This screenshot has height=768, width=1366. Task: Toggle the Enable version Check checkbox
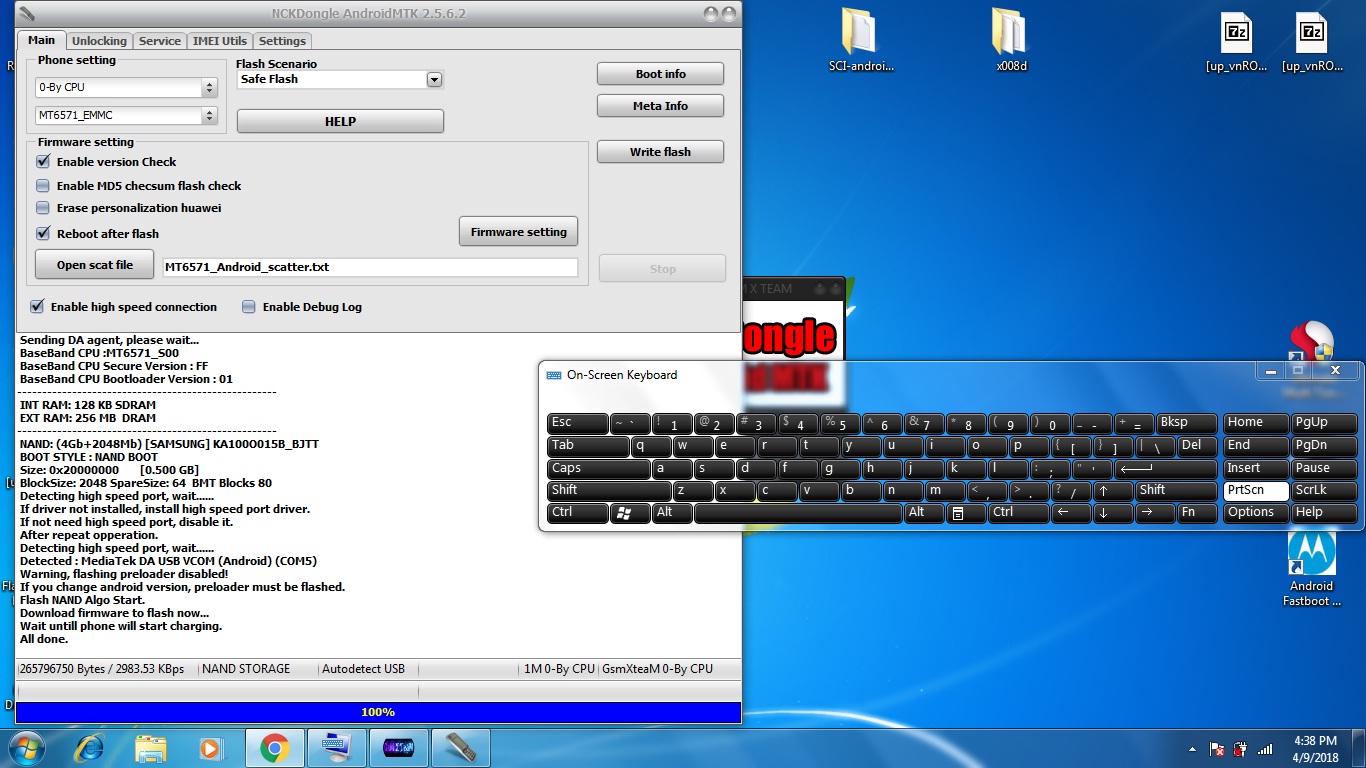coord(43,162)
